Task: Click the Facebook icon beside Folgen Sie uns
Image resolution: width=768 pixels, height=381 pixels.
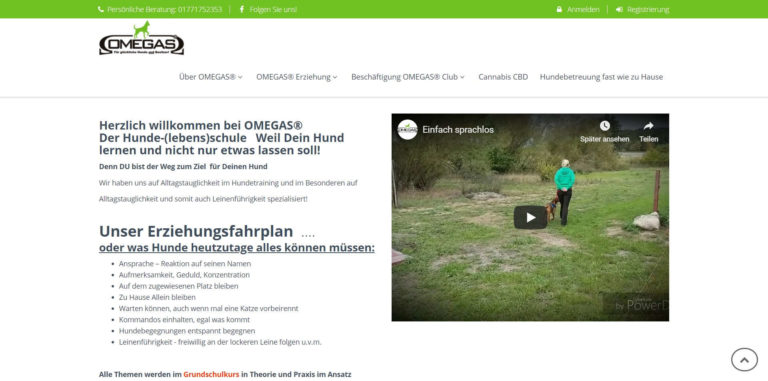Action: coord(241,9)
